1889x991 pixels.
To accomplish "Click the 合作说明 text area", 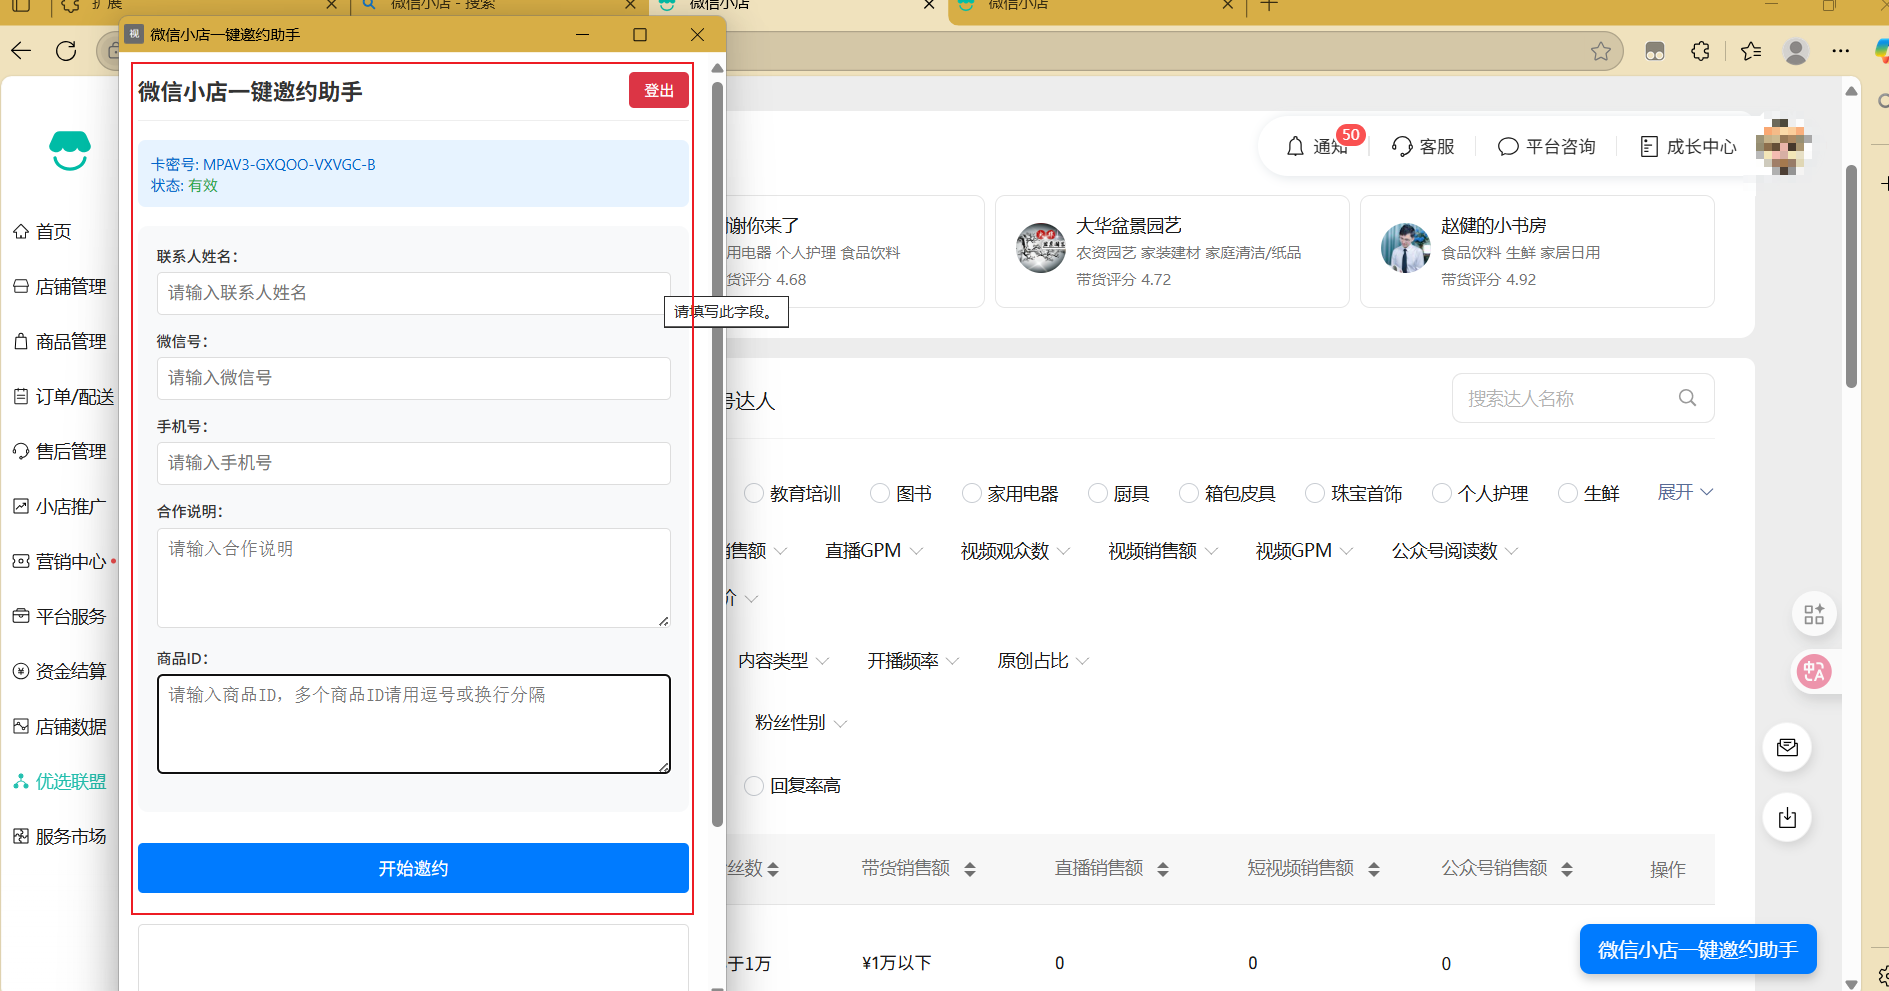I will pos(413,578).
